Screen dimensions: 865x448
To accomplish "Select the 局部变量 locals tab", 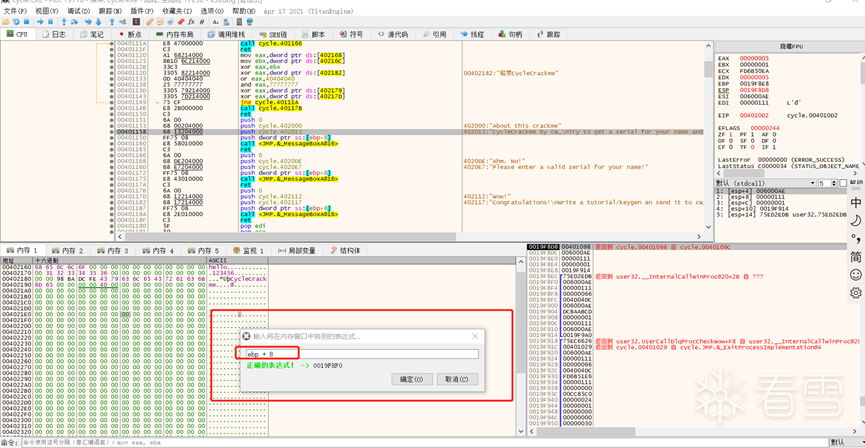I will [297, 250].
